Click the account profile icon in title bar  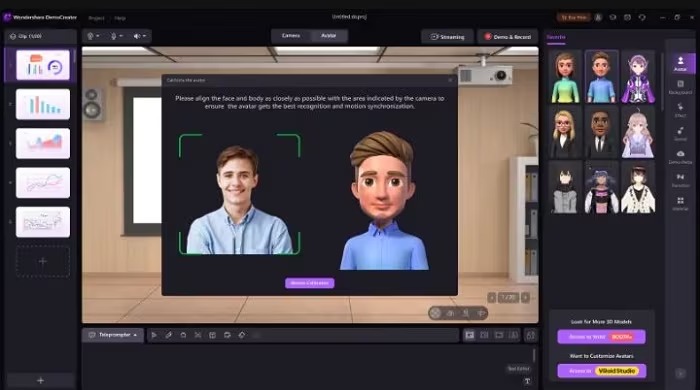click(x=598, y=17)
